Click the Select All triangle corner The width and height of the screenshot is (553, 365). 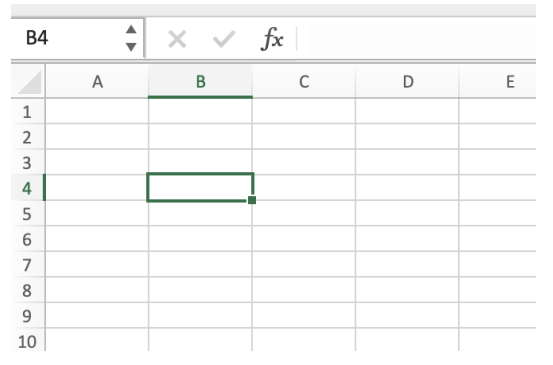[x=29, y=82]
